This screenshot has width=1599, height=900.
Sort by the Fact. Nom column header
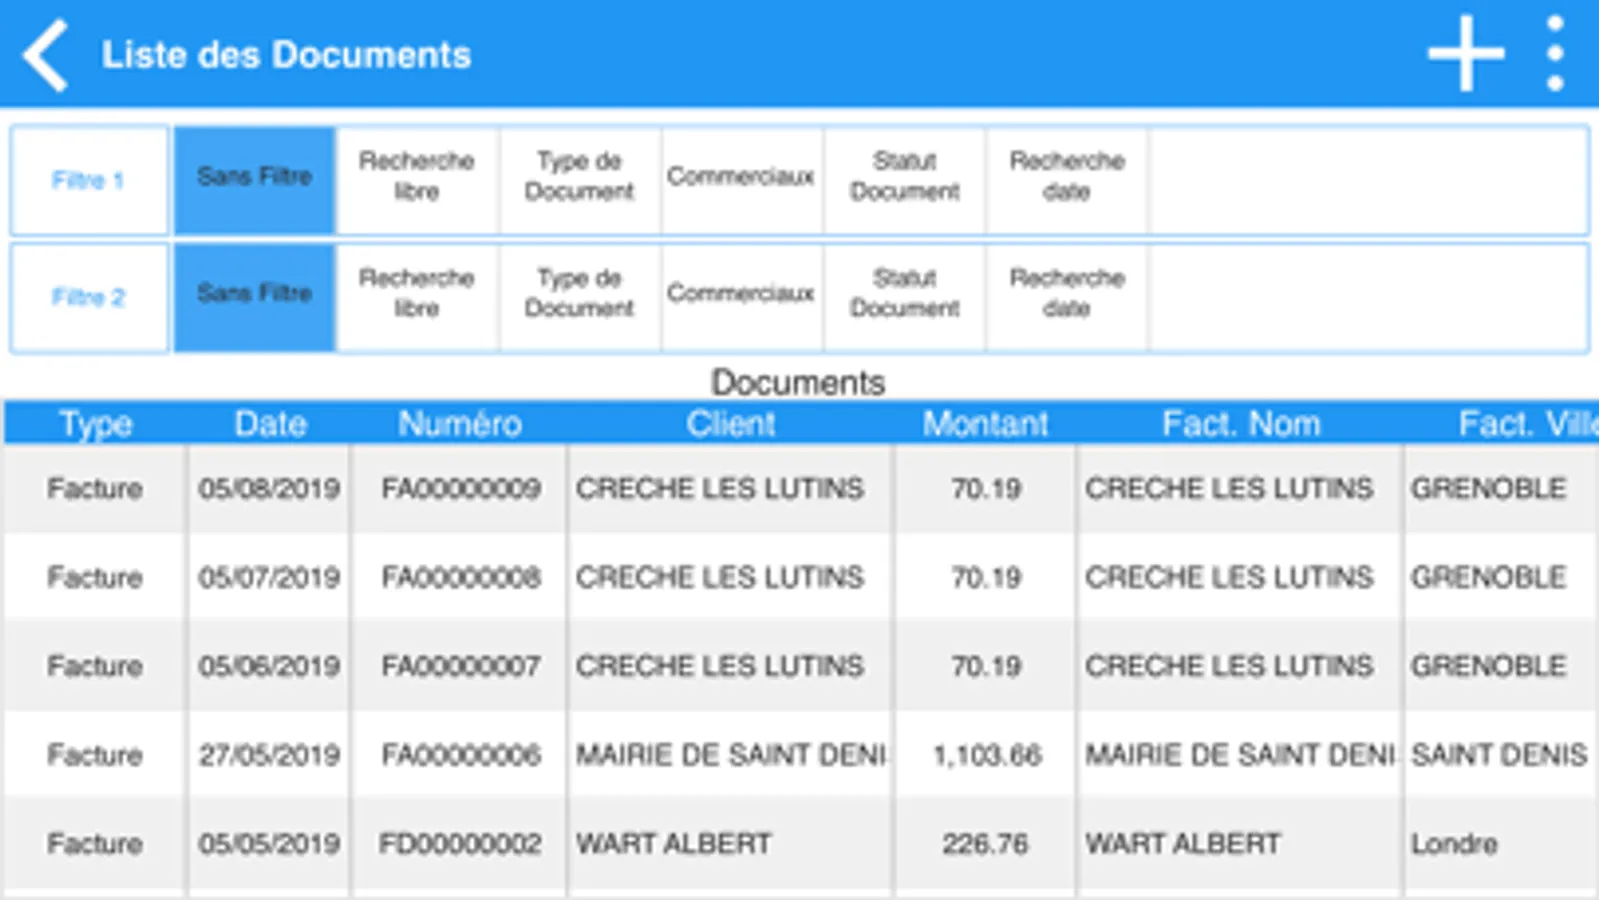pos(1241,424)
